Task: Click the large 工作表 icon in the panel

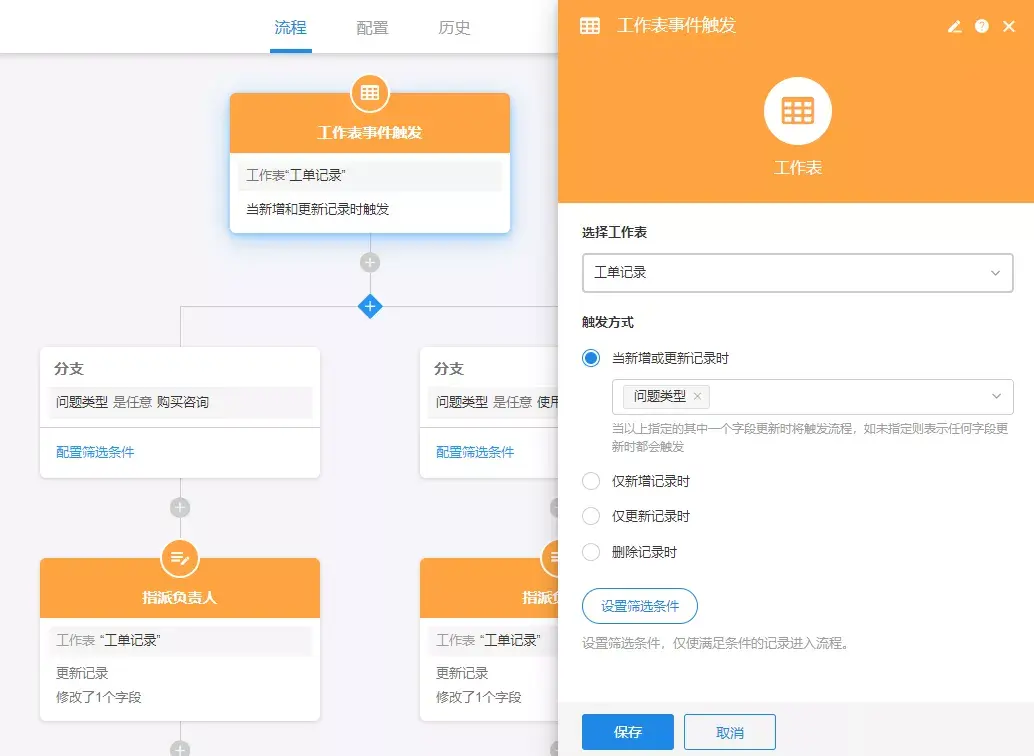Action: [797, 110]
